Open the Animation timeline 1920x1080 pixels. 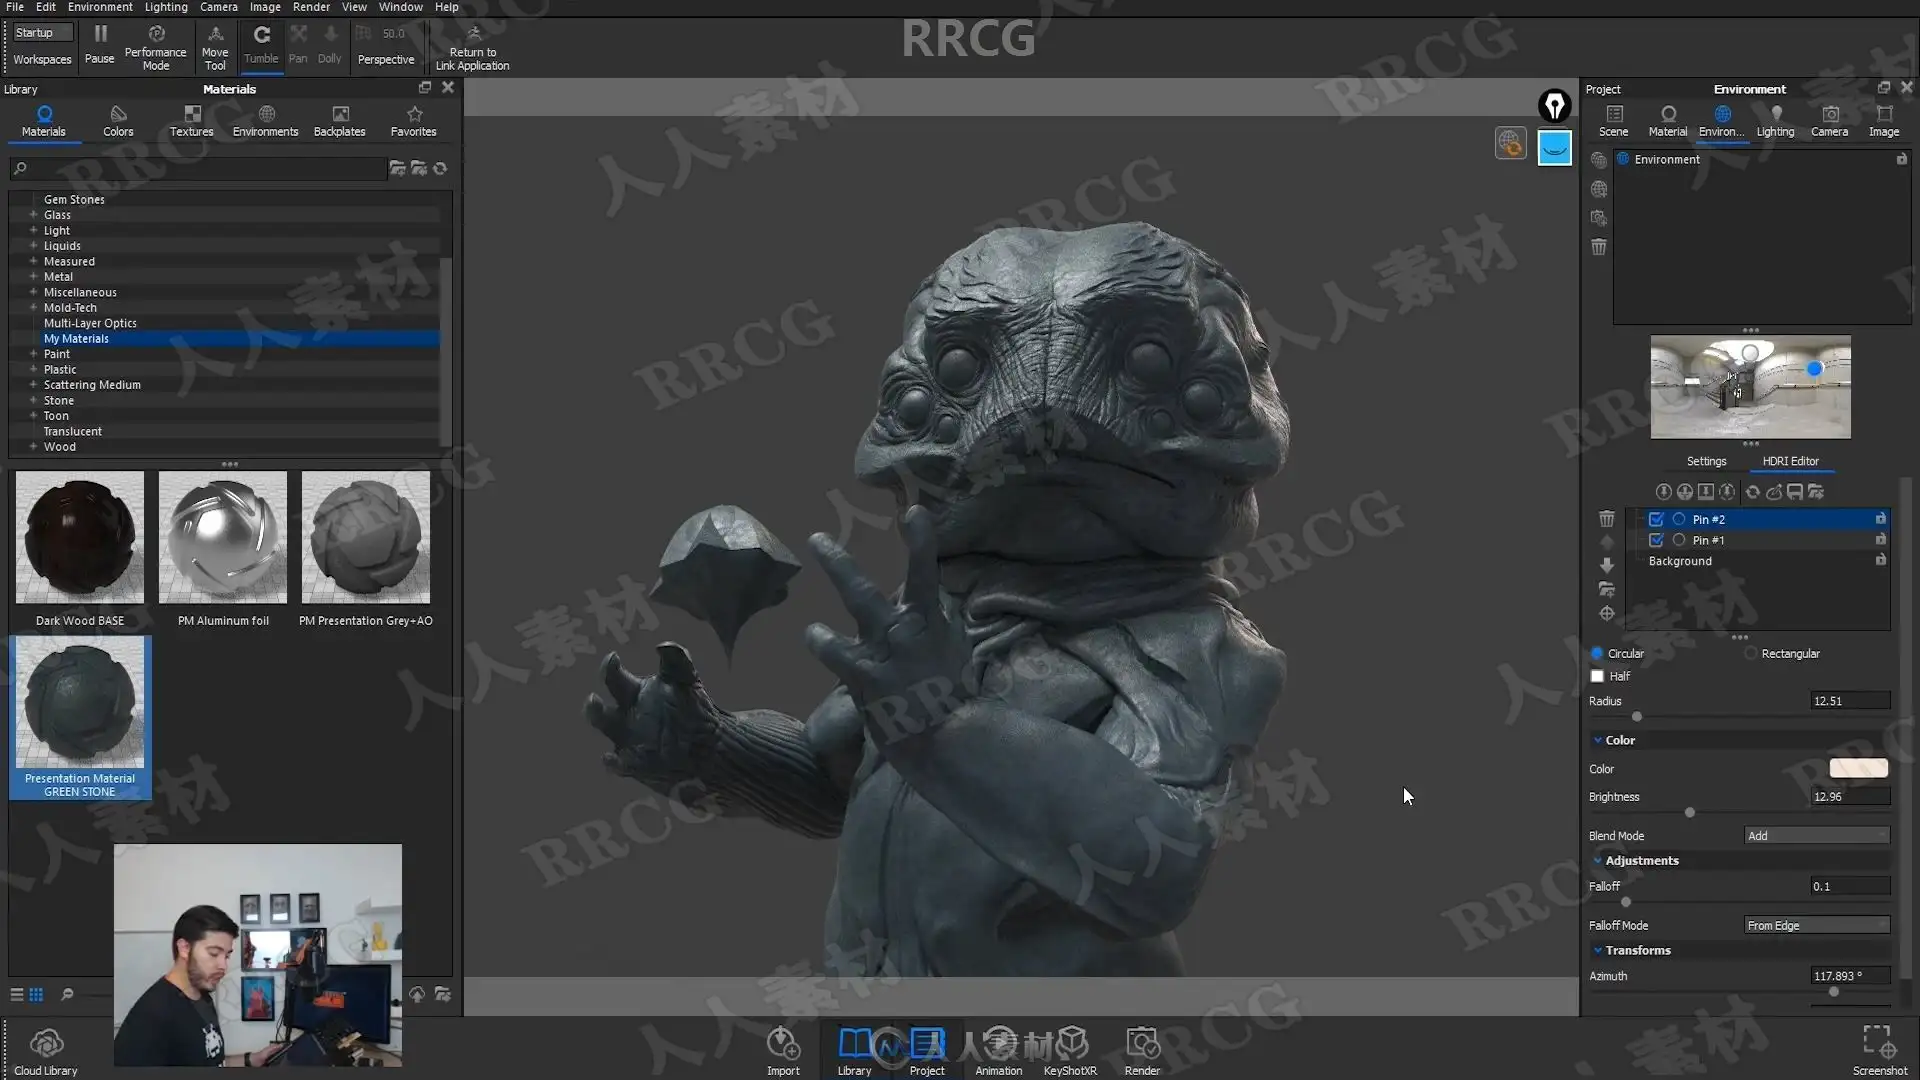click(x=999, y=1051)
